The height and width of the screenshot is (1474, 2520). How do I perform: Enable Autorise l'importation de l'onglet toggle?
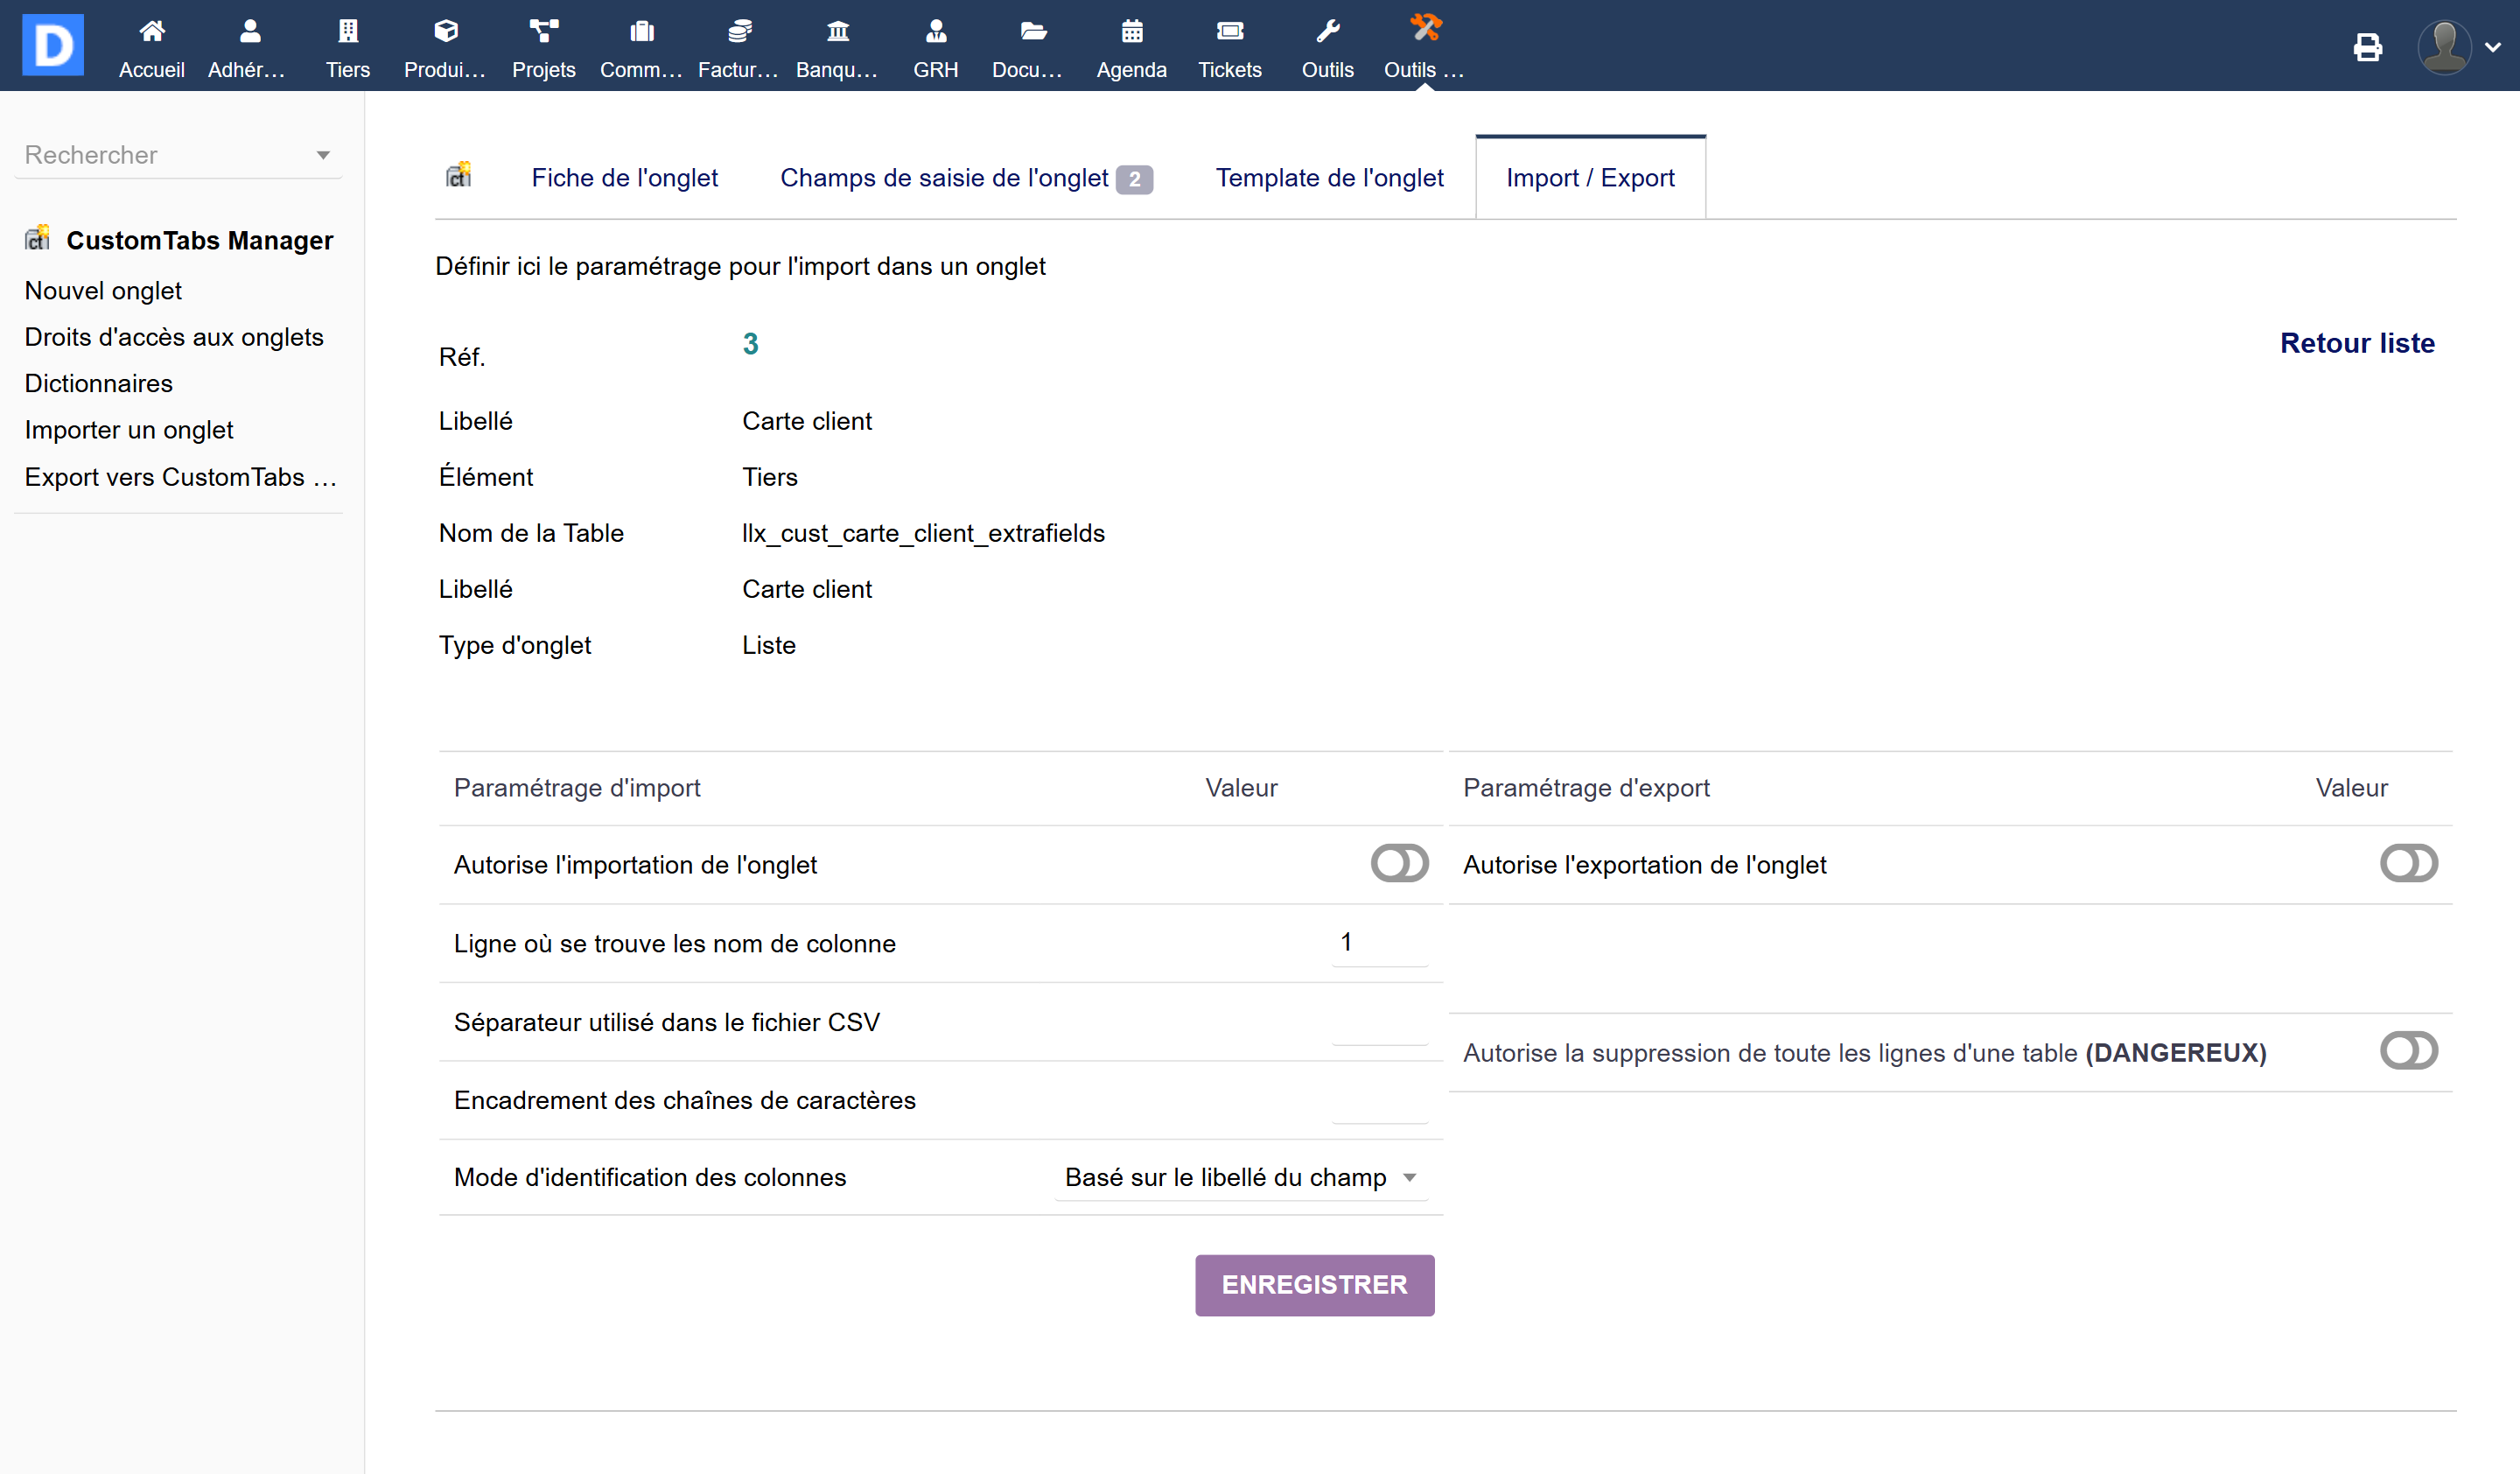tap(1399, 864)
